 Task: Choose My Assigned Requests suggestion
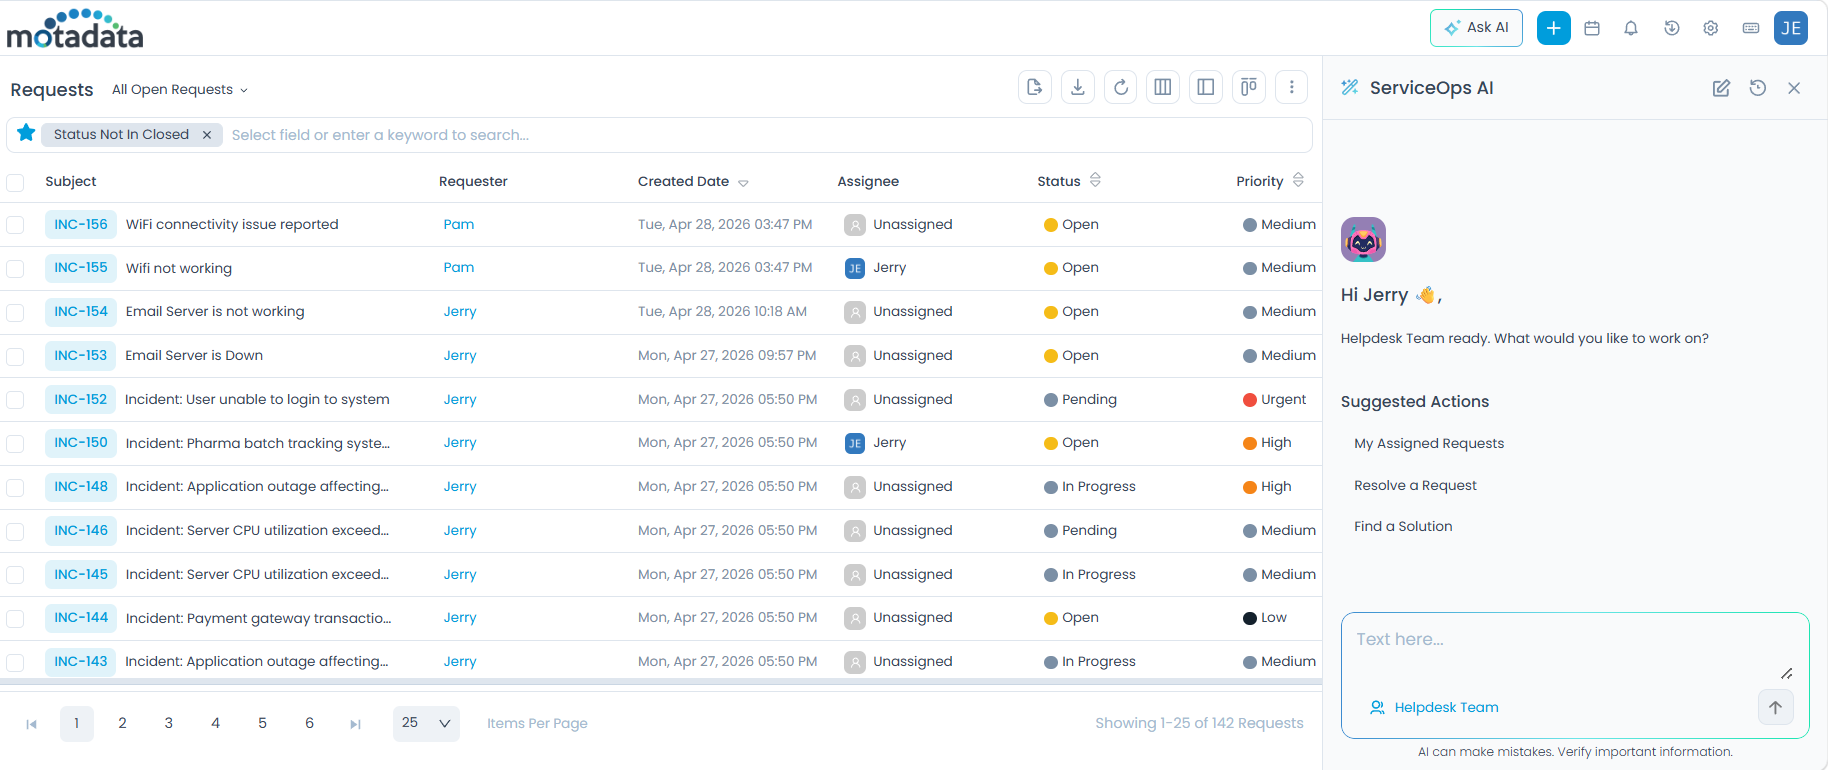click(1428, 443)
